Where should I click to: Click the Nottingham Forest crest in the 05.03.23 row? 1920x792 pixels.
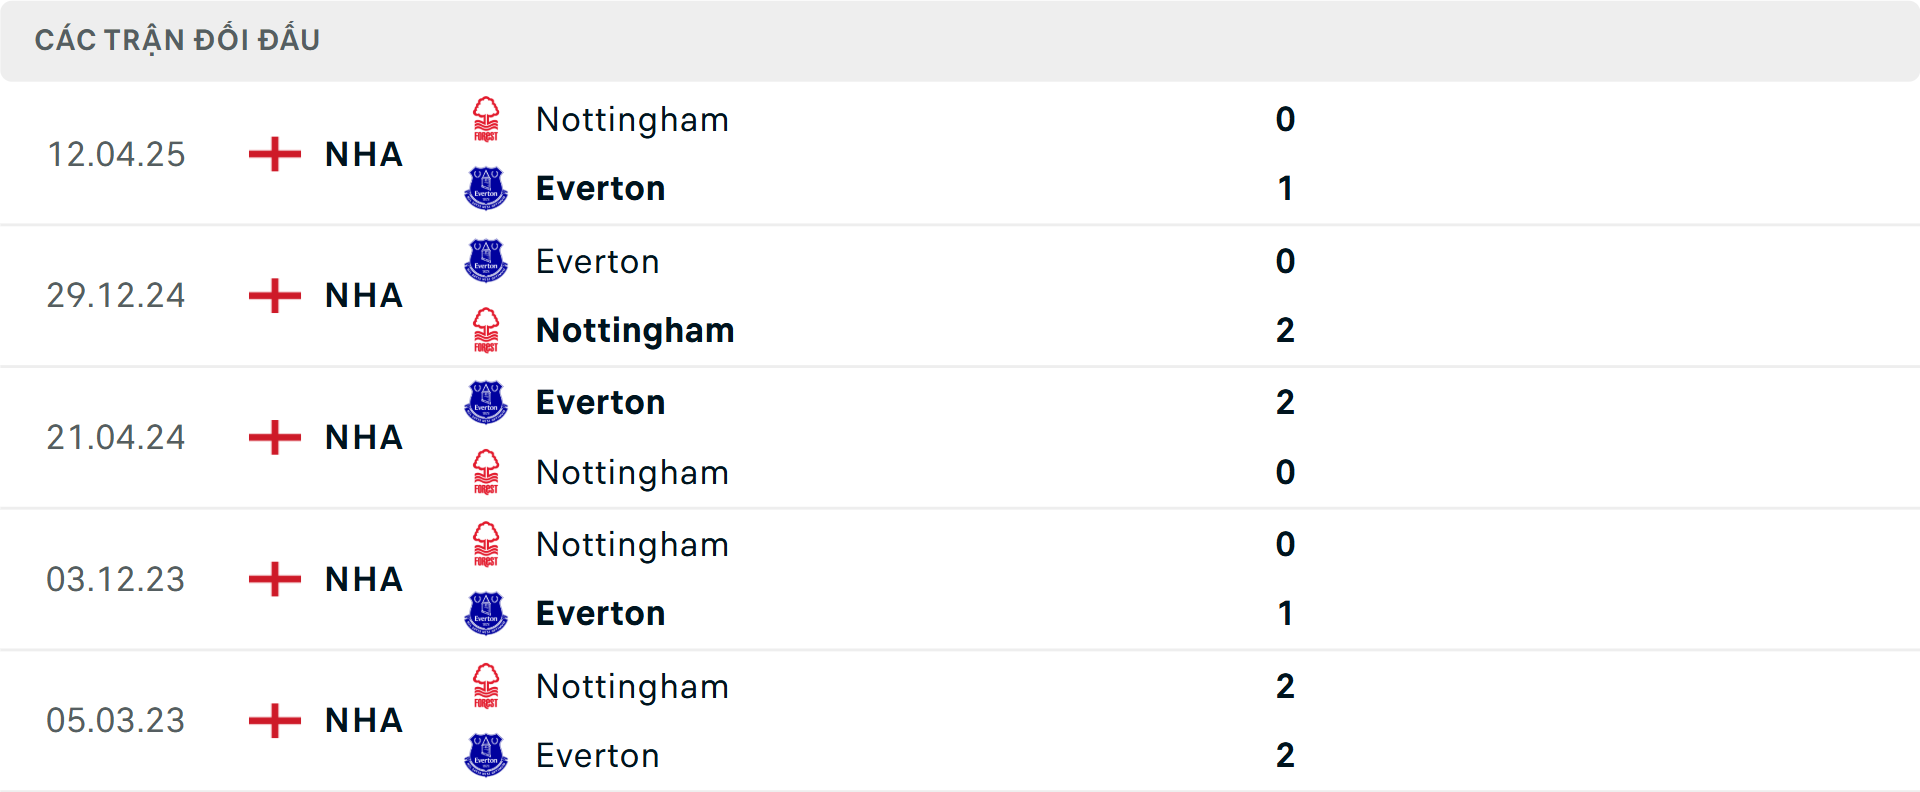click(487, 686)
